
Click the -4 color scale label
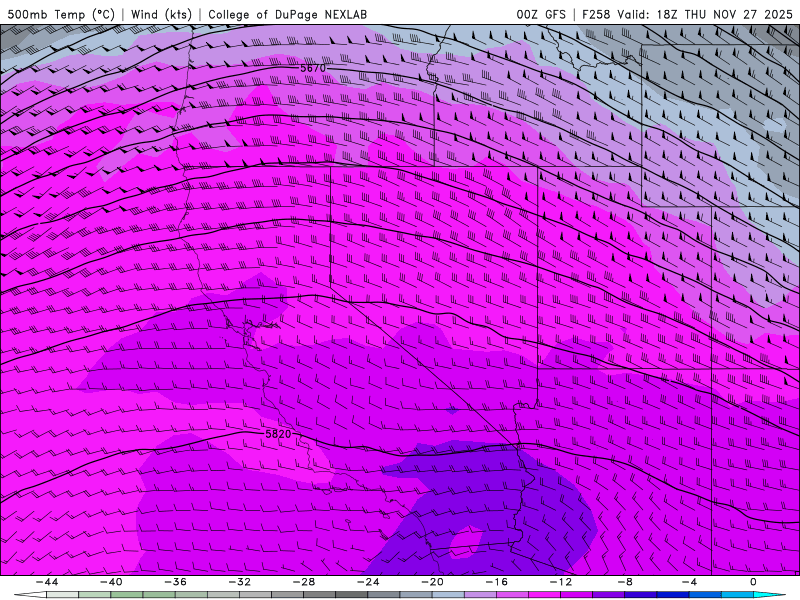point(689,582)
